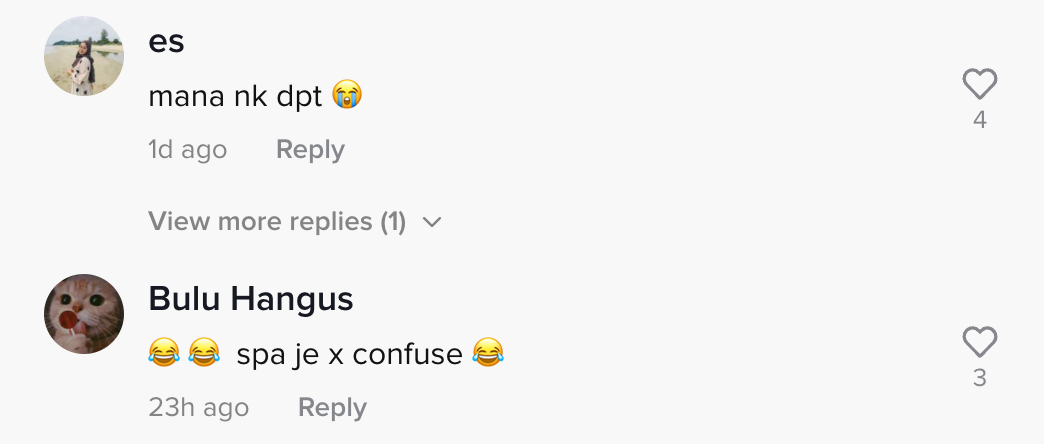Click the crying emoji in es comment

(347, 96)
